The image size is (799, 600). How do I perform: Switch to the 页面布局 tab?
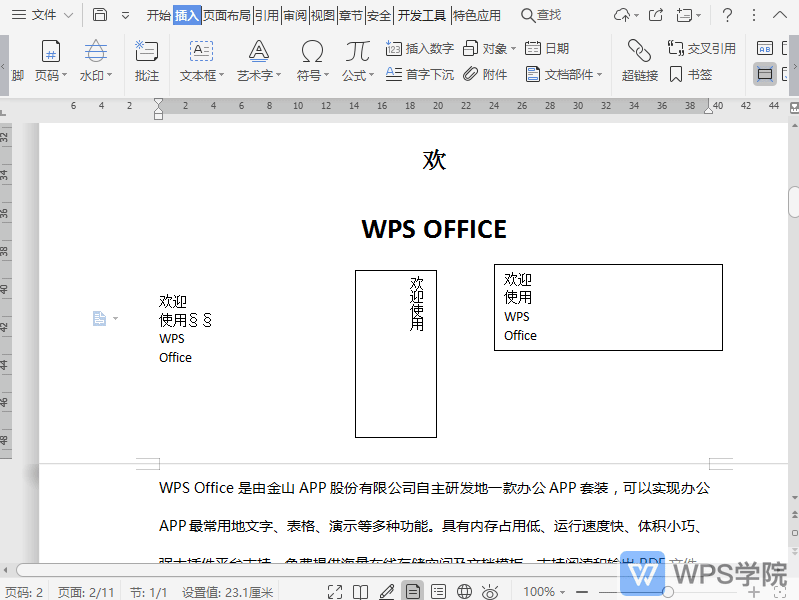click(227, 15)
